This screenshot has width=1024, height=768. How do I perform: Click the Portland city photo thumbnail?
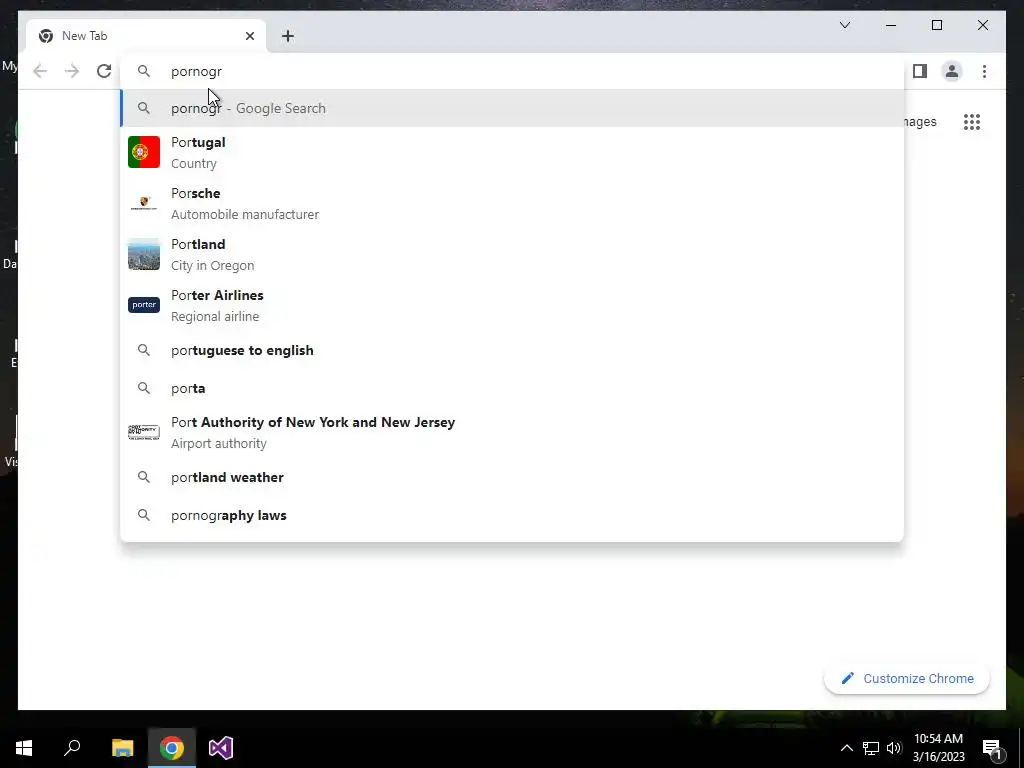[144, 254]
